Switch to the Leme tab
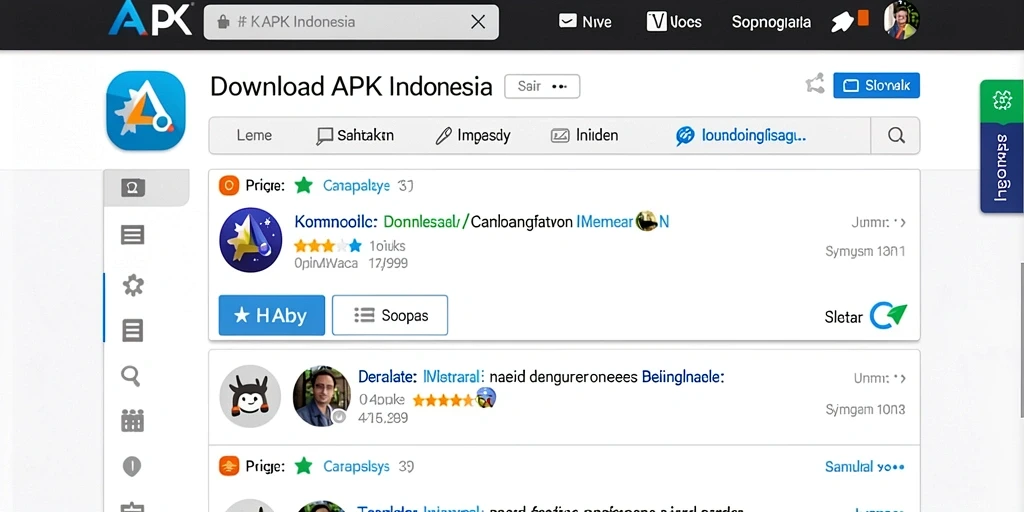This screenshot has height=512, width=1024. click(254, 135)
